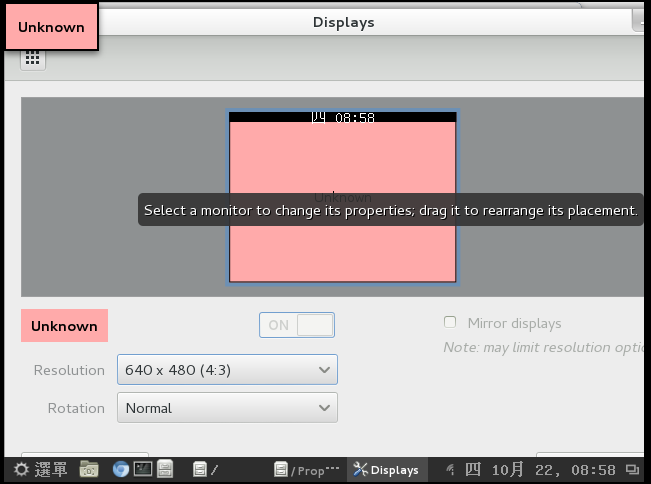Open the taskbar menu gear icon
Image resolution: width=651 pixels, height=484 pixels.
[21, 470]
